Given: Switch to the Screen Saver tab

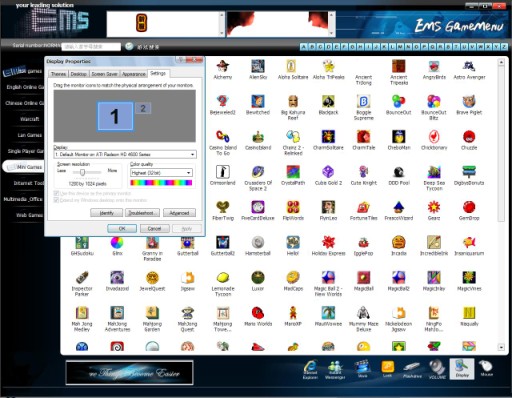Looking at the screenshot, I should tap(104, 74).
